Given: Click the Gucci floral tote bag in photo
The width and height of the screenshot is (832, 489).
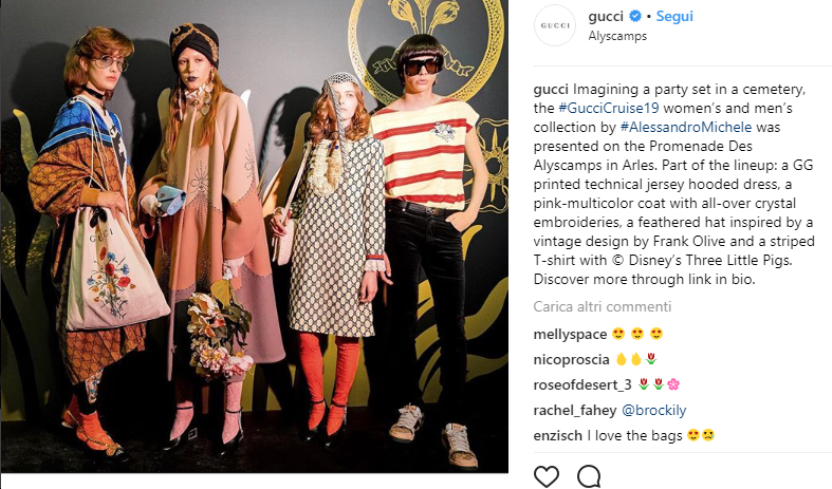Looking at the screenshot, I should (114, 269).
